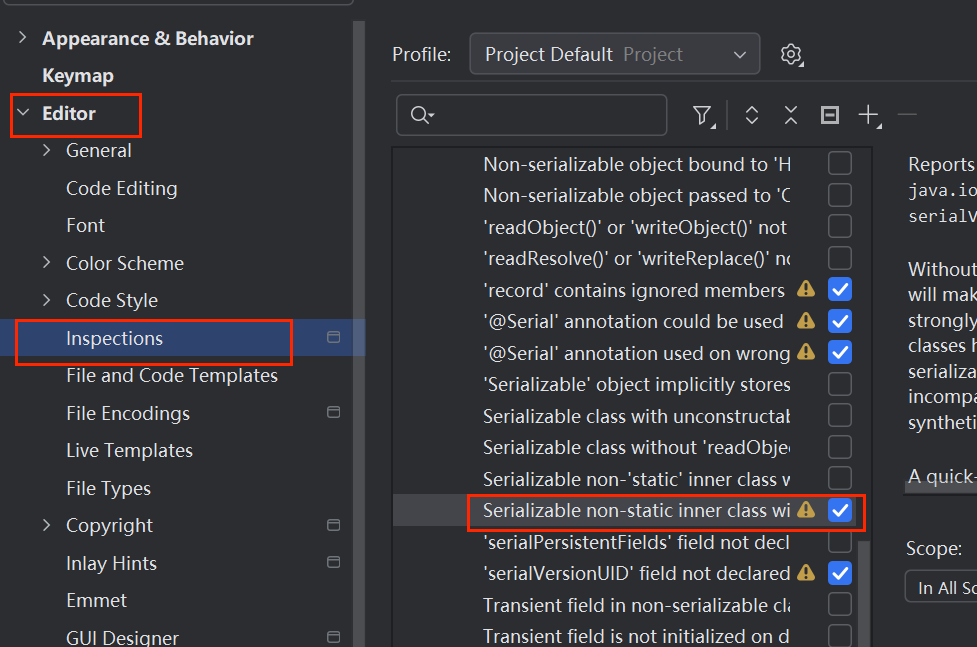Open Emmet settings
Viewport: 977px width, 647px height.
97,600
